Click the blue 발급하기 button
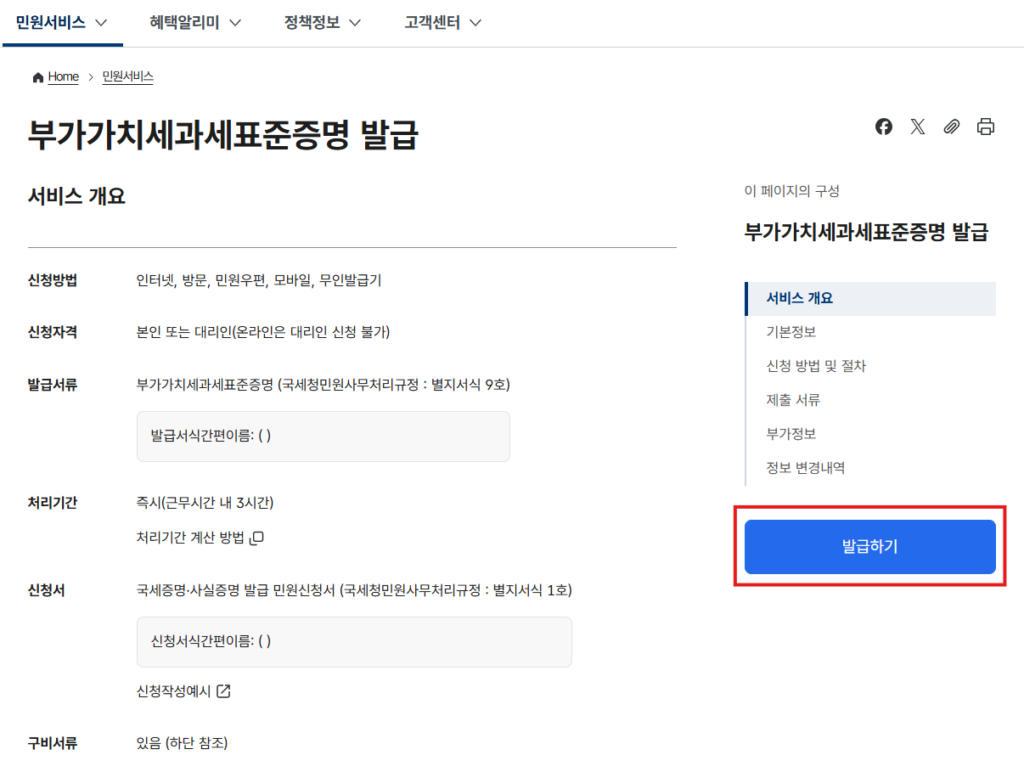 pos(870,547)
